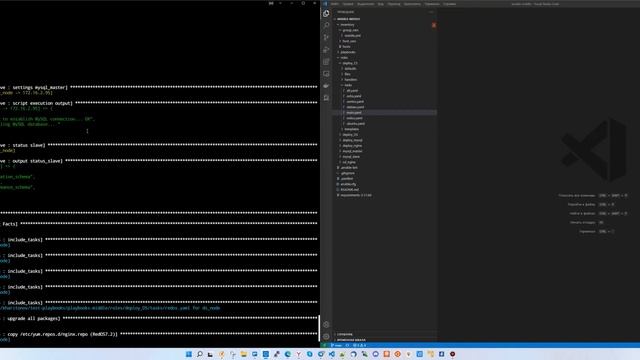Open the Remote Explorer view

tap(326, 74)
